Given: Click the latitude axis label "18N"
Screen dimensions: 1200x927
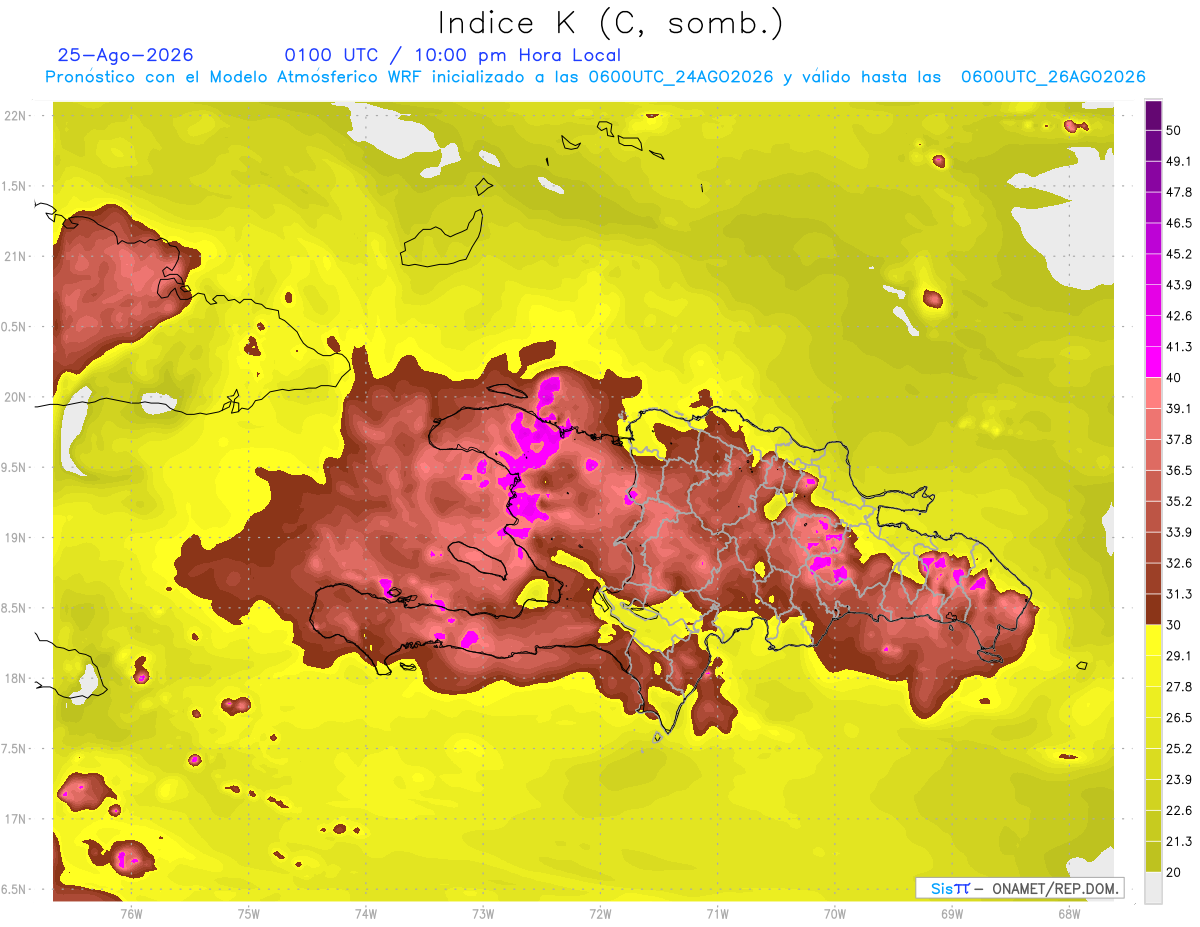Looking at the screenshot, I should 17,678.
